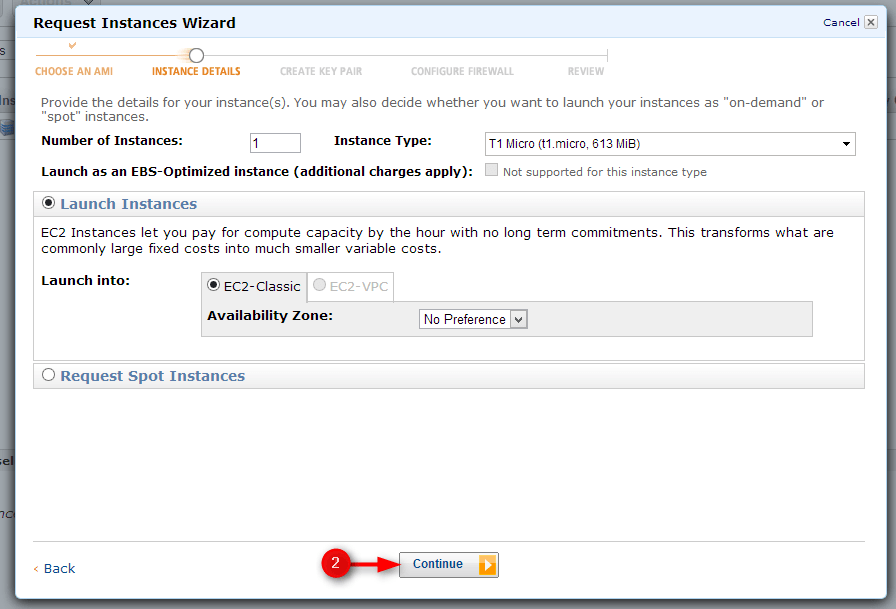896x609 pixels.
Task: Go to the Choose an AMI step
Action: [x=74, y=71]
